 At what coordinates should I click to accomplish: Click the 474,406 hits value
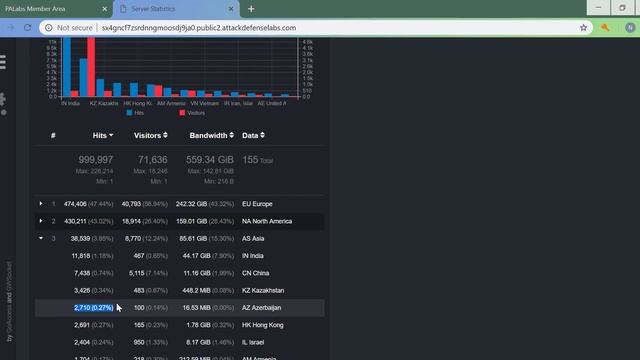click(75, 204)
